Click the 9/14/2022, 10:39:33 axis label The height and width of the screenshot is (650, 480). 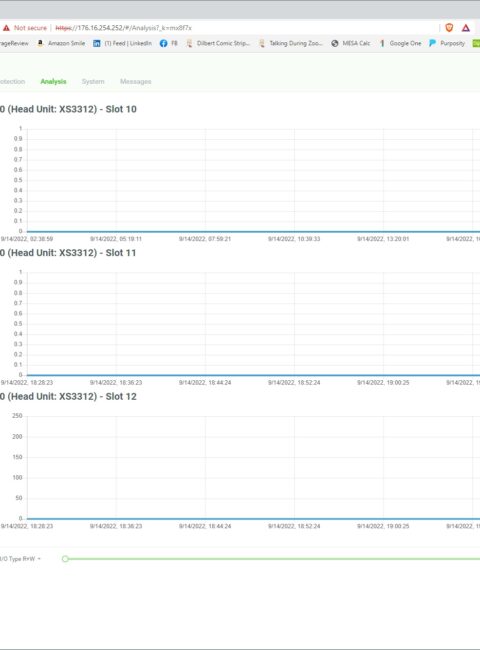(294, 239)
